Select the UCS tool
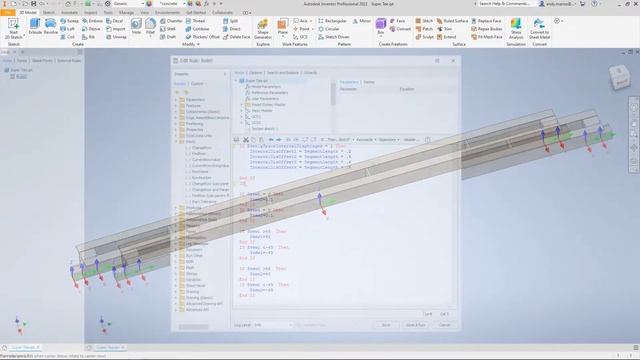The width and height of the screenshot is (640, 360). [300, 37]
